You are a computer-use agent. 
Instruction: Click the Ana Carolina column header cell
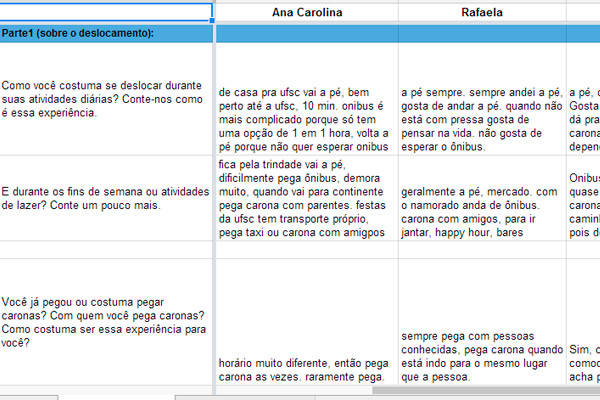tap(307, 13)
